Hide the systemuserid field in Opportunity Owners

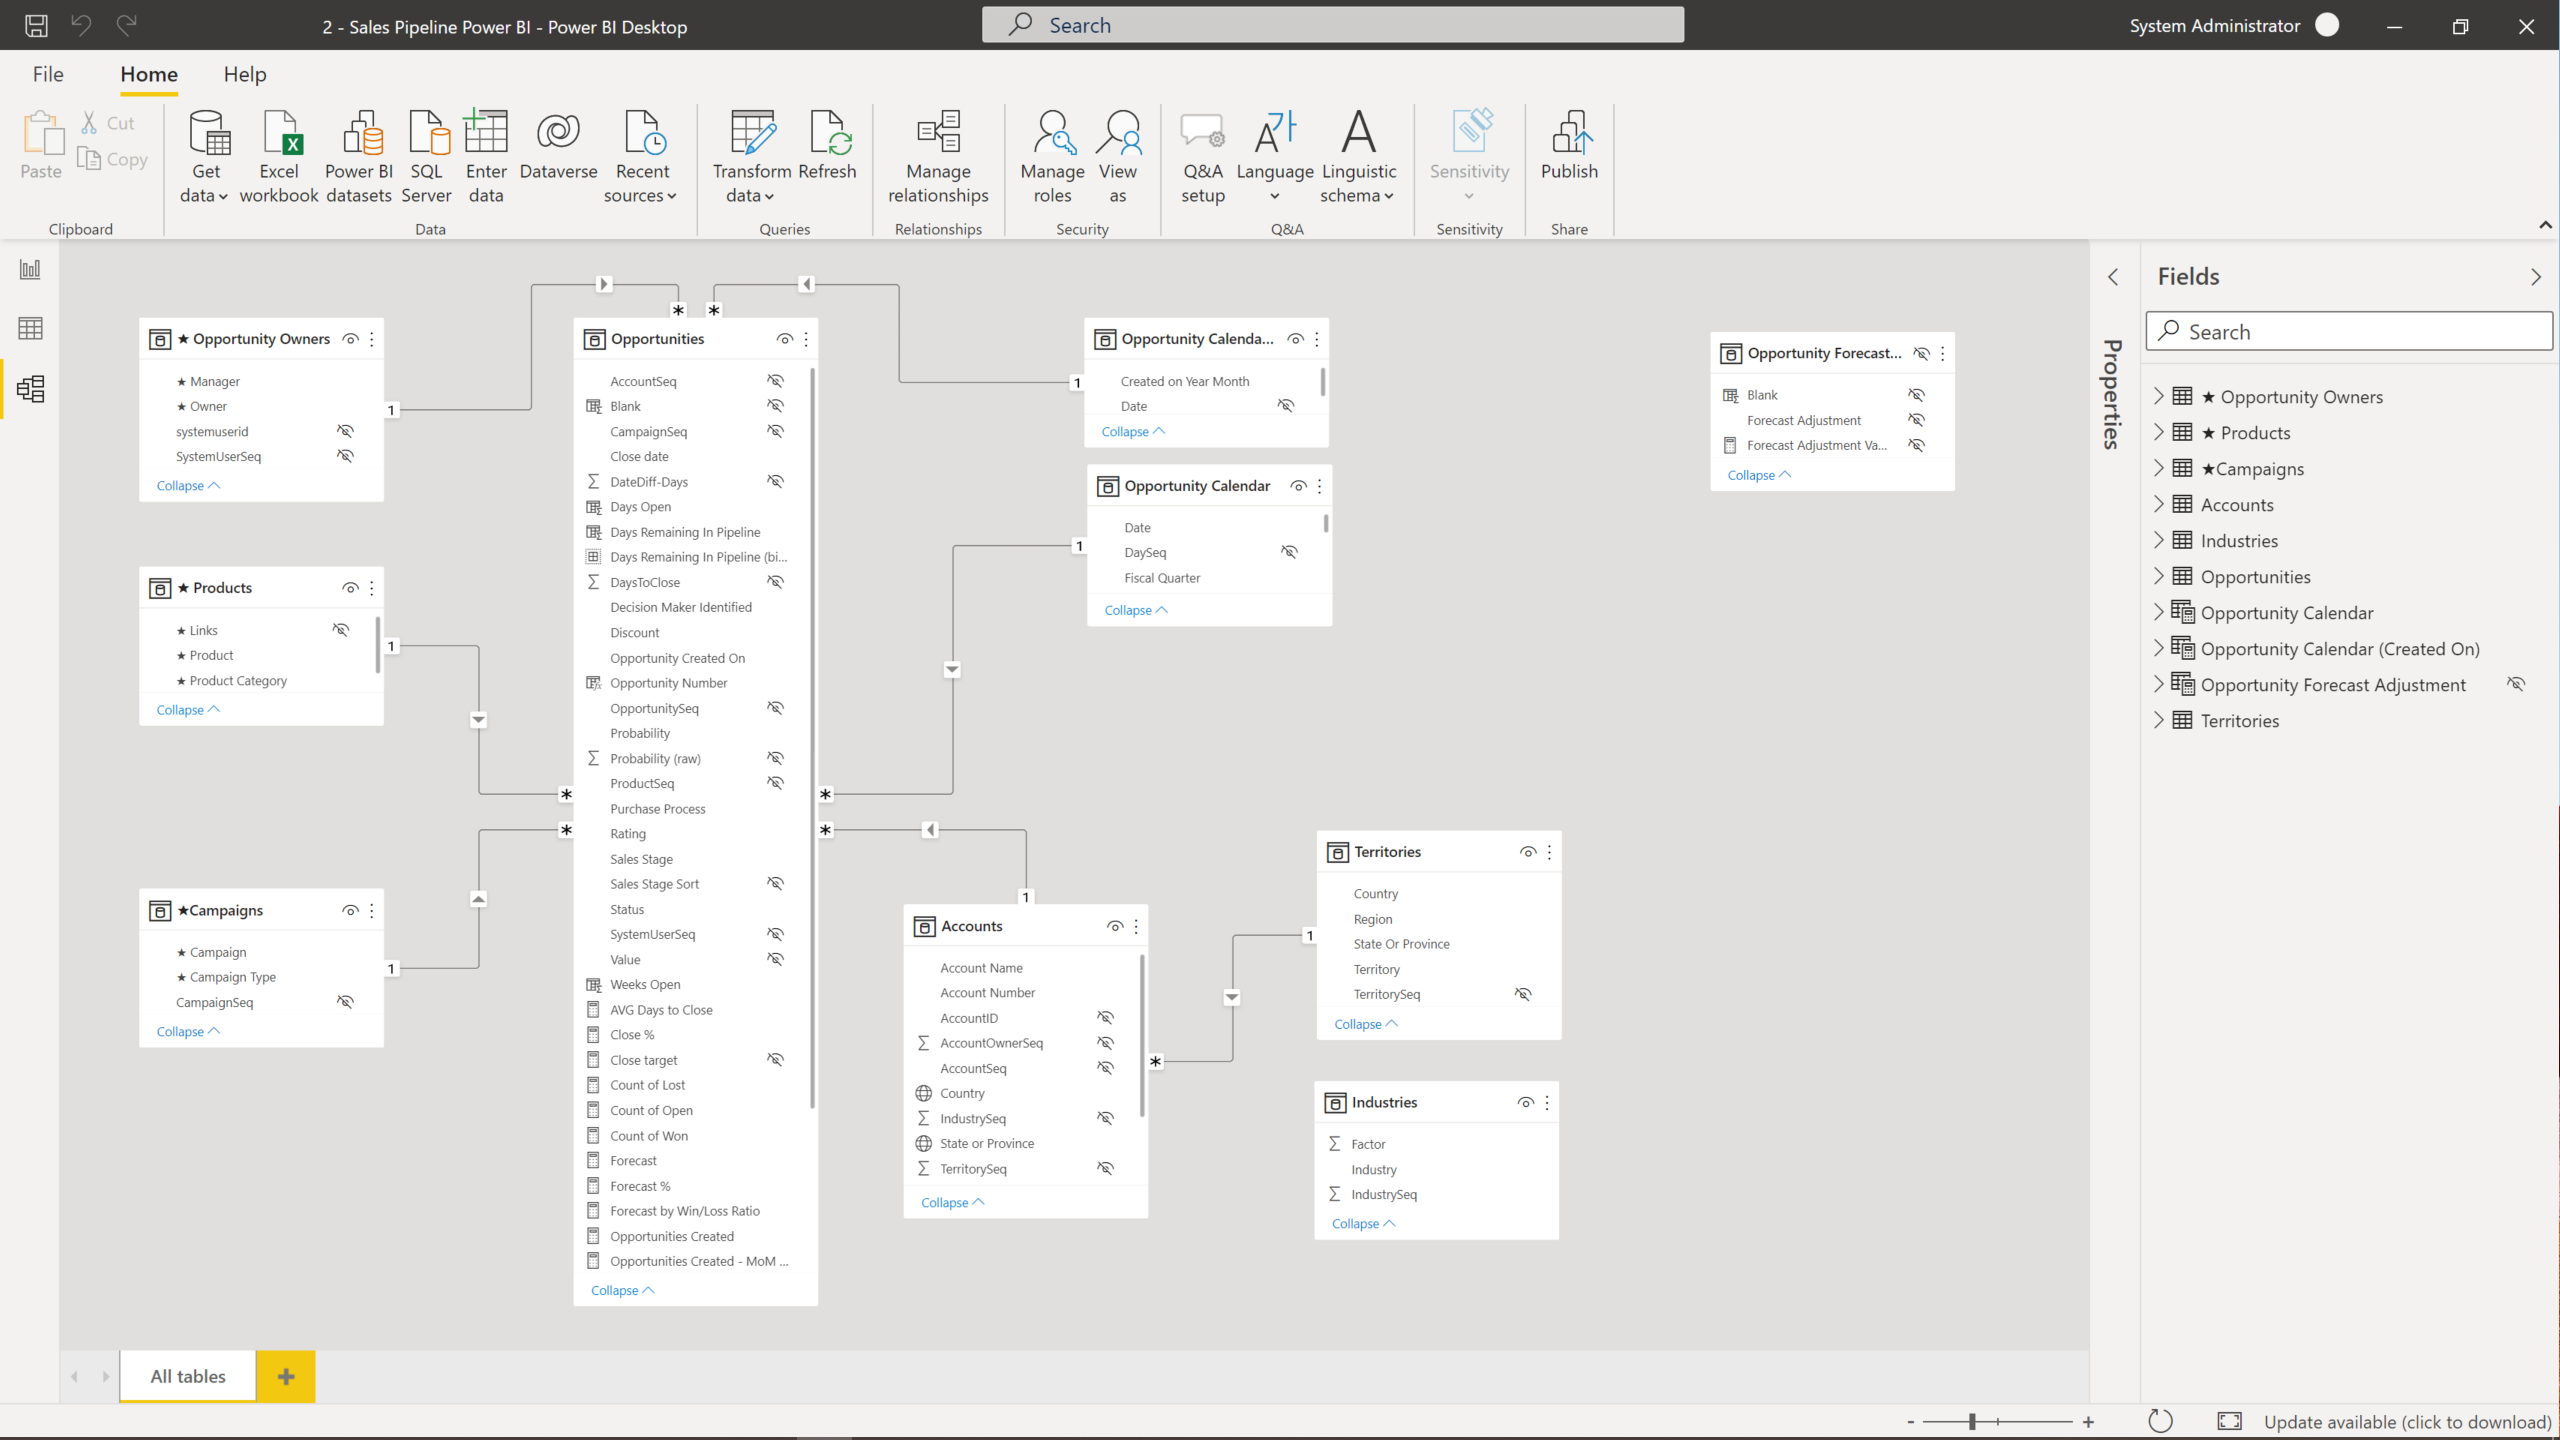click(x=345, y=431)
